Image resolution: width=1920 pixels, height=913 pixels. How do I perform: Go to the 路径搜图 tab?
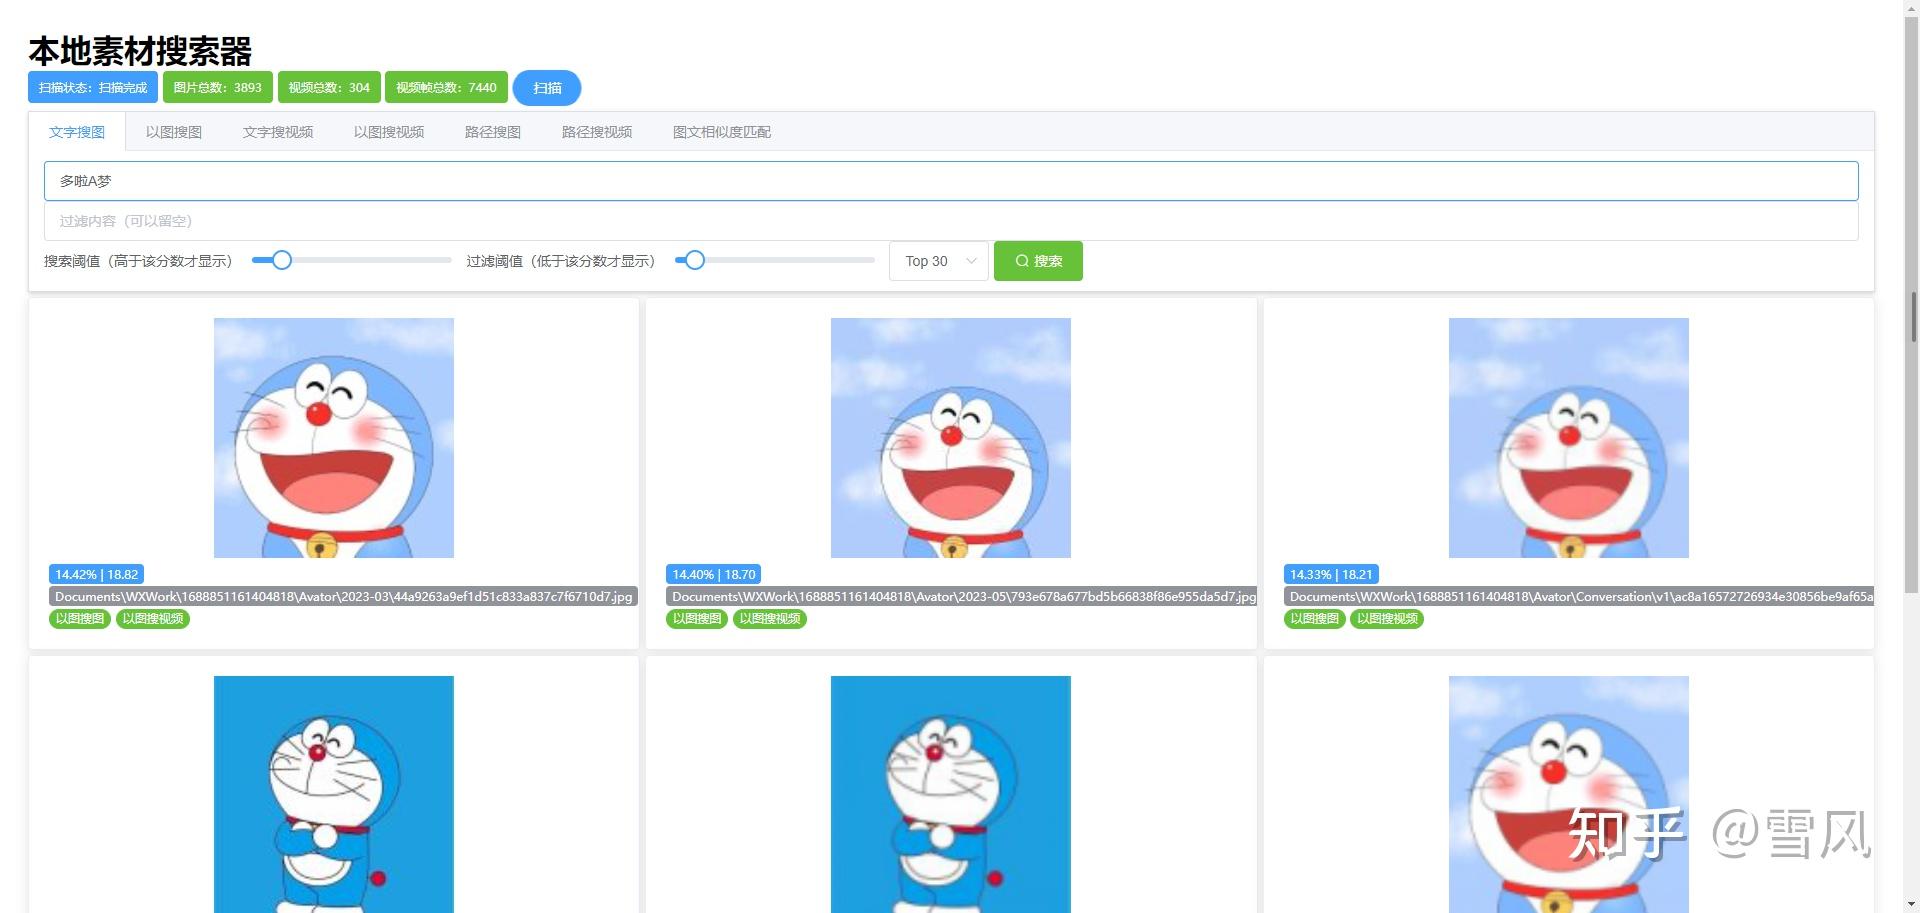(x=493, y=132)
